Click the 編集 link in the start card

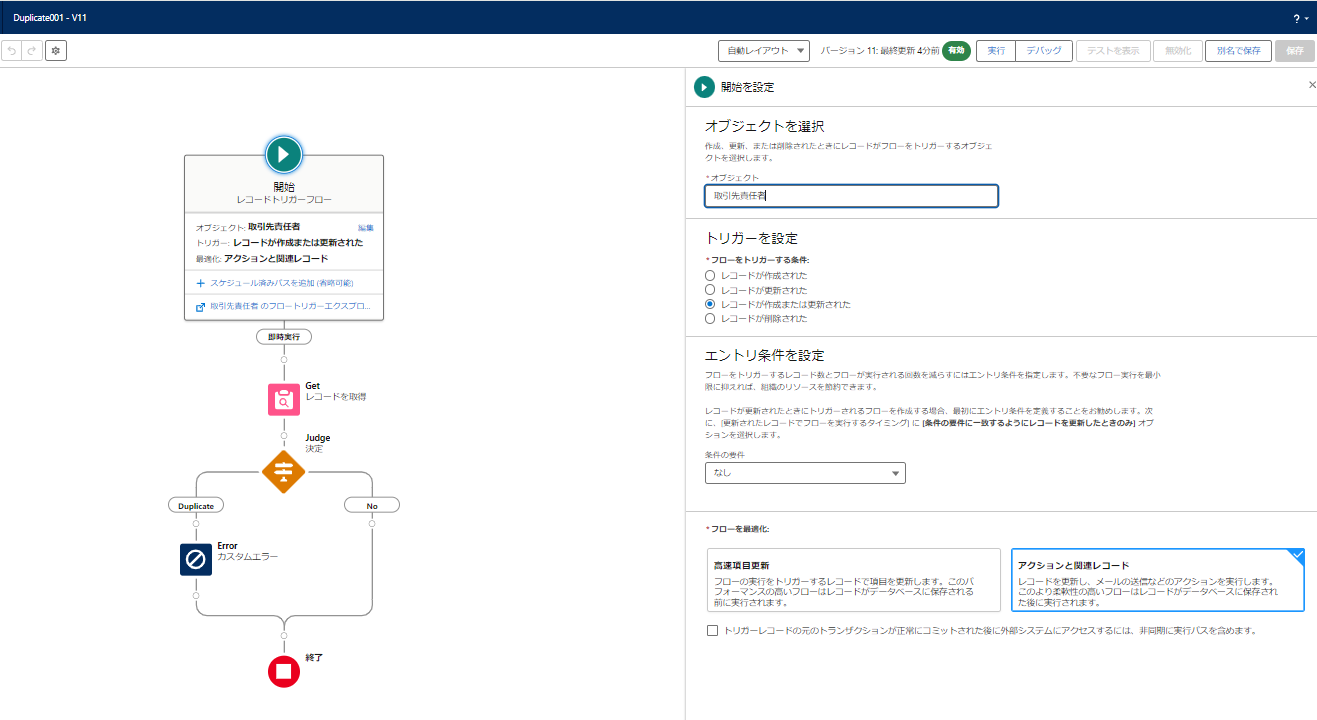[x=366, y=228]
